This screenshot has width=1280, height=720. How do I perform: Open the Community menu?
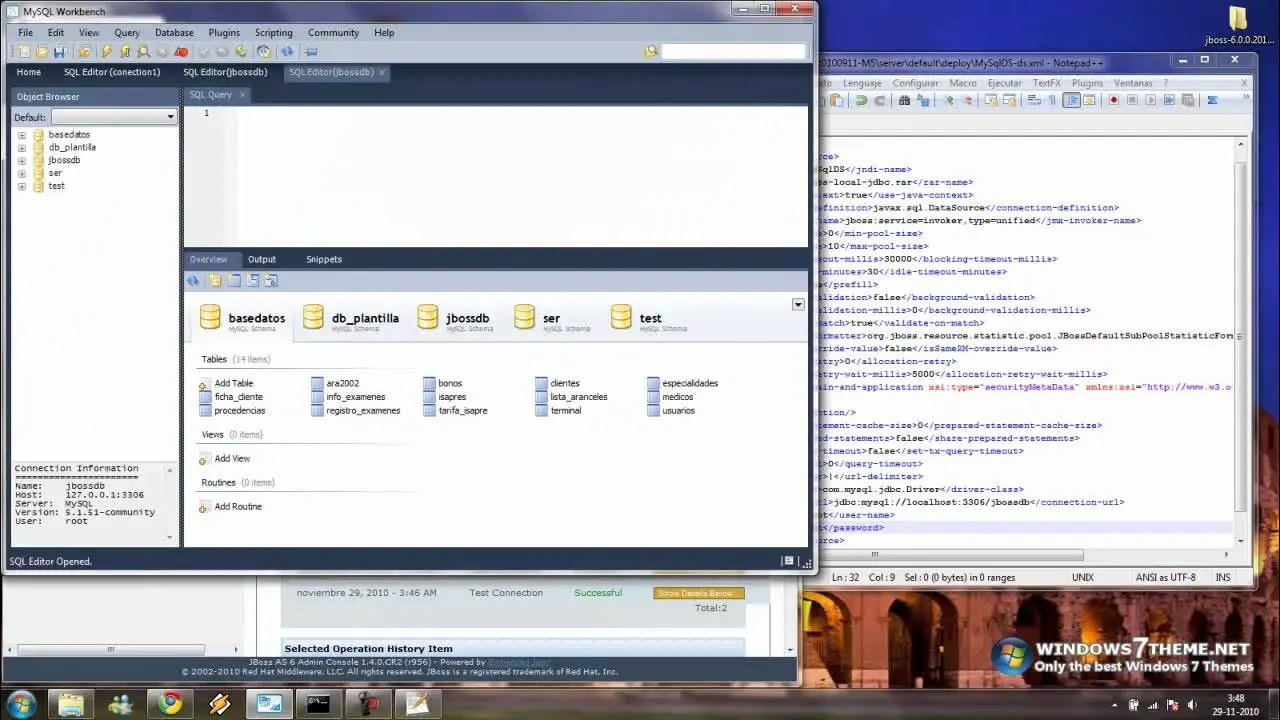pyautogui.click(x=333, y=32)
